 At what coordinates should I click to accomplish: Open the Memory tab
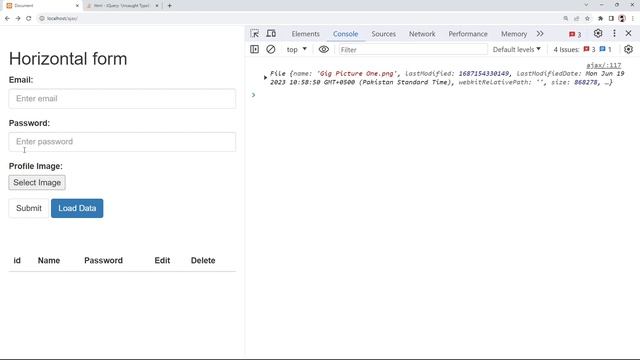click(x=514, y=34)
